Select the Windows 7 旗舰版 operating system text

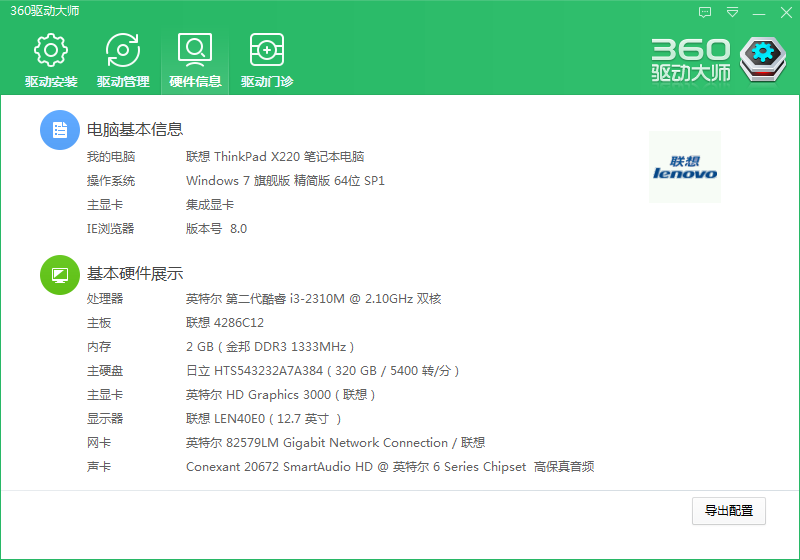click(285, 181)
